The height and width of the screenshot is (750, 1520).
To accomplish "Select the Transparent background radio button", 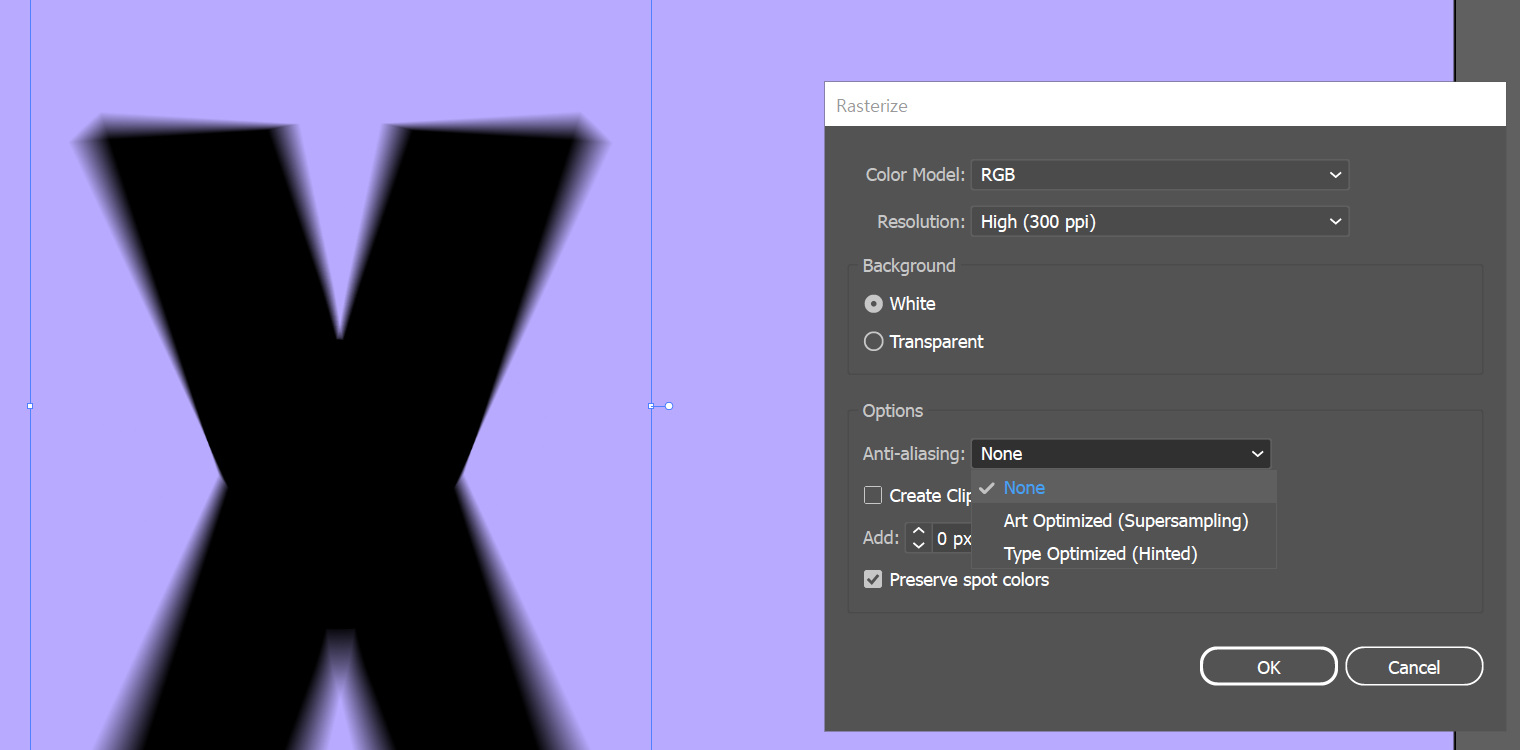I will pos(873,342).
